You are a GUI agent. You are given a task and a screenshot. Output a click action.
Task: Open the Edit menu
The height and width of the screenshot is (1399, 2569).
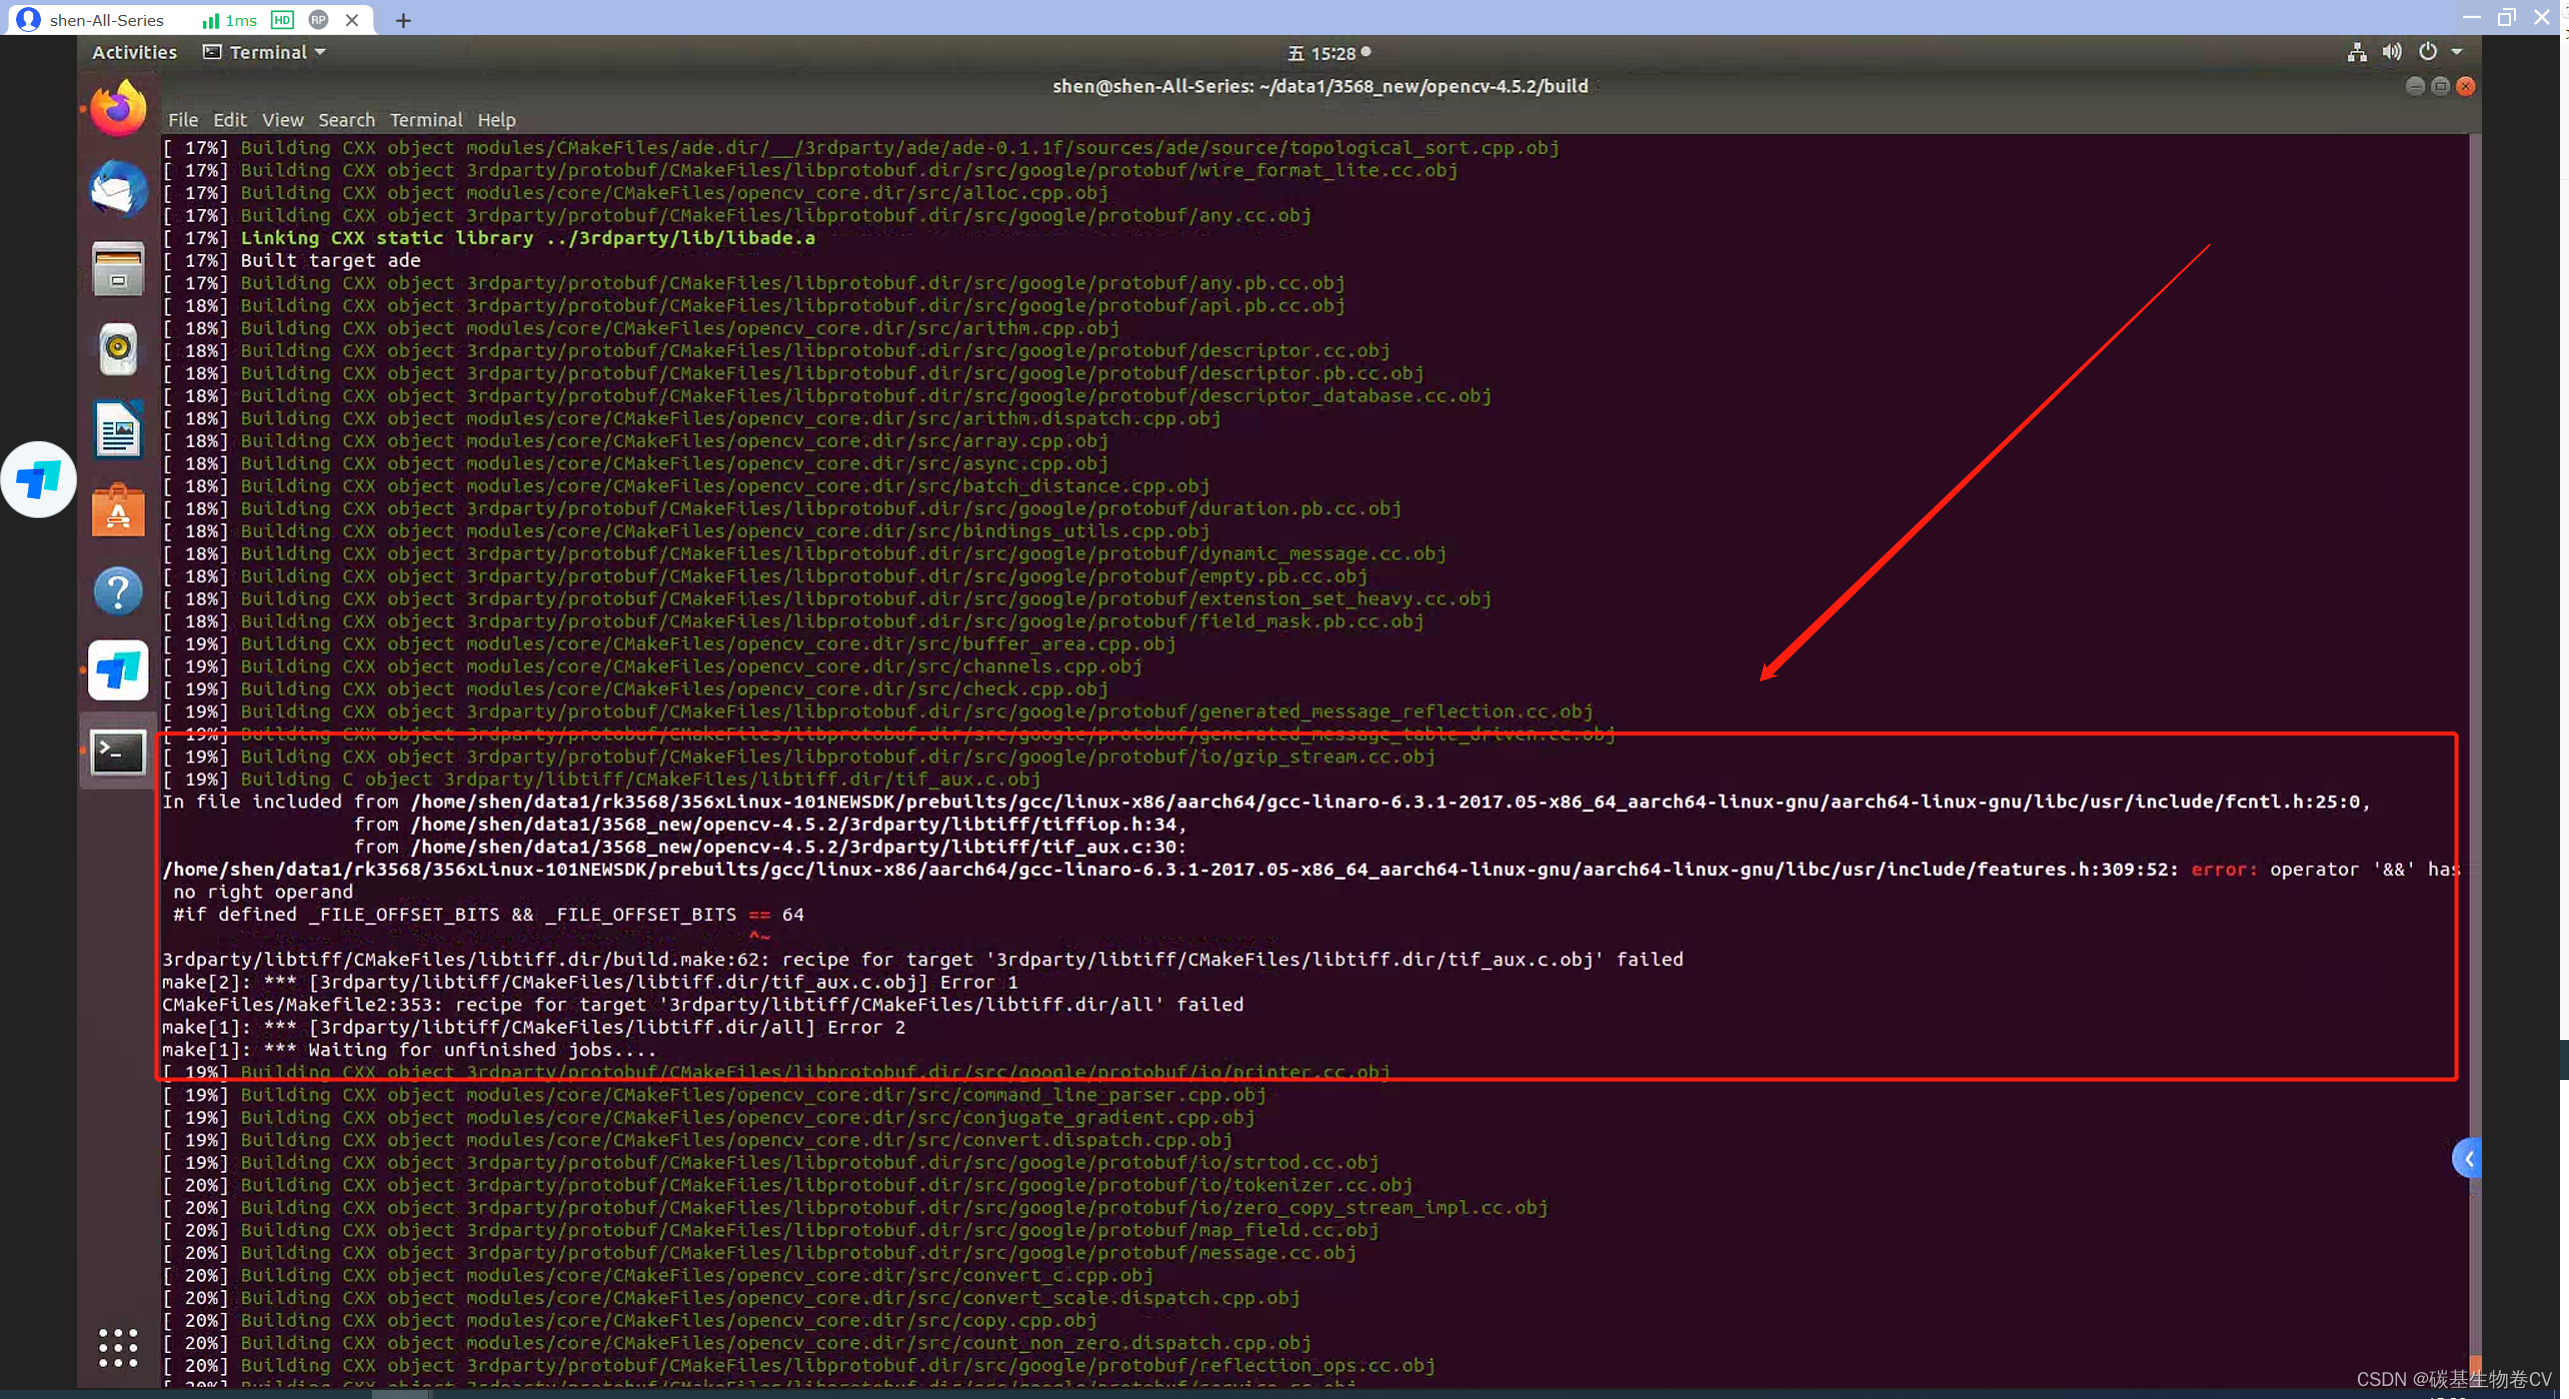pyautogui.click(x=229, y=120)
